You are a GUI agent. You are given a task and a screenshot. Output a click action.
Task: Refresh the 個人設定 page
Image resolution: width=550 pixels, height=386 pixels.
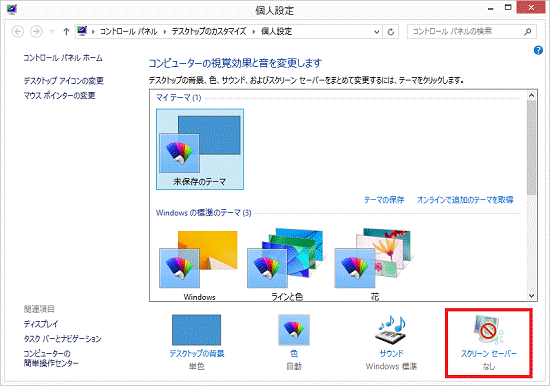tap(390, 32)
